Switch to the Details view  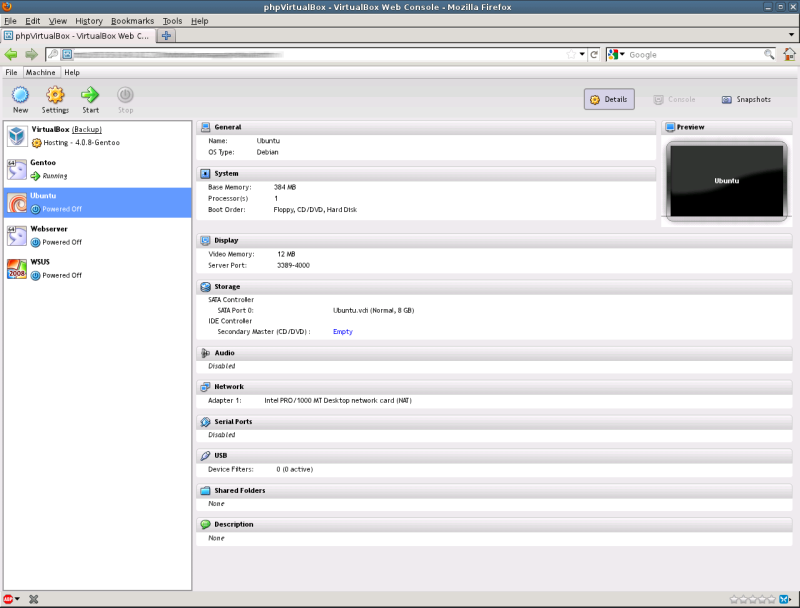[x=609, y=99]
